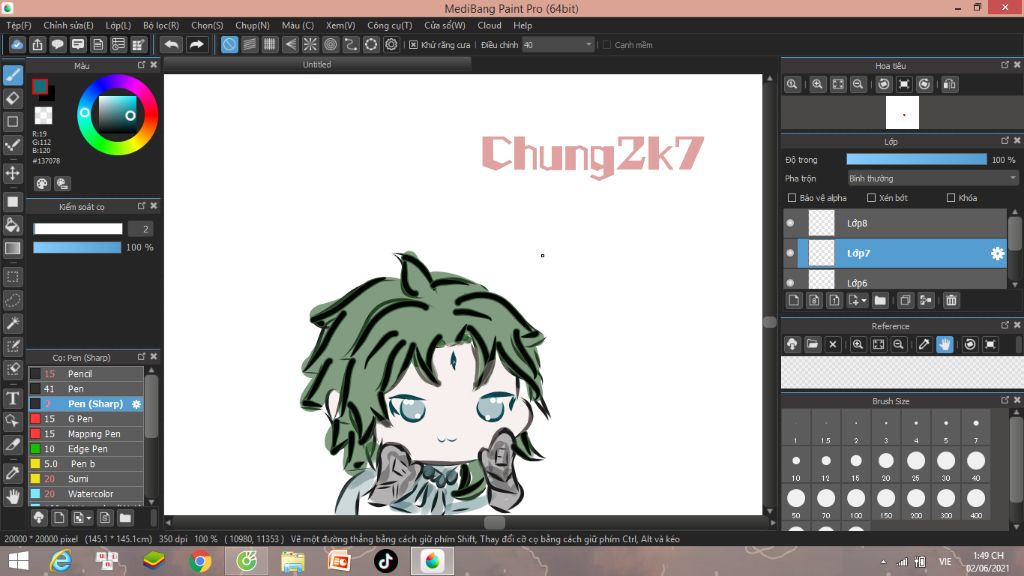This screenshot has width=1024, height=576.
Task: Select the Gradient tool
Action: coord(12,248)
